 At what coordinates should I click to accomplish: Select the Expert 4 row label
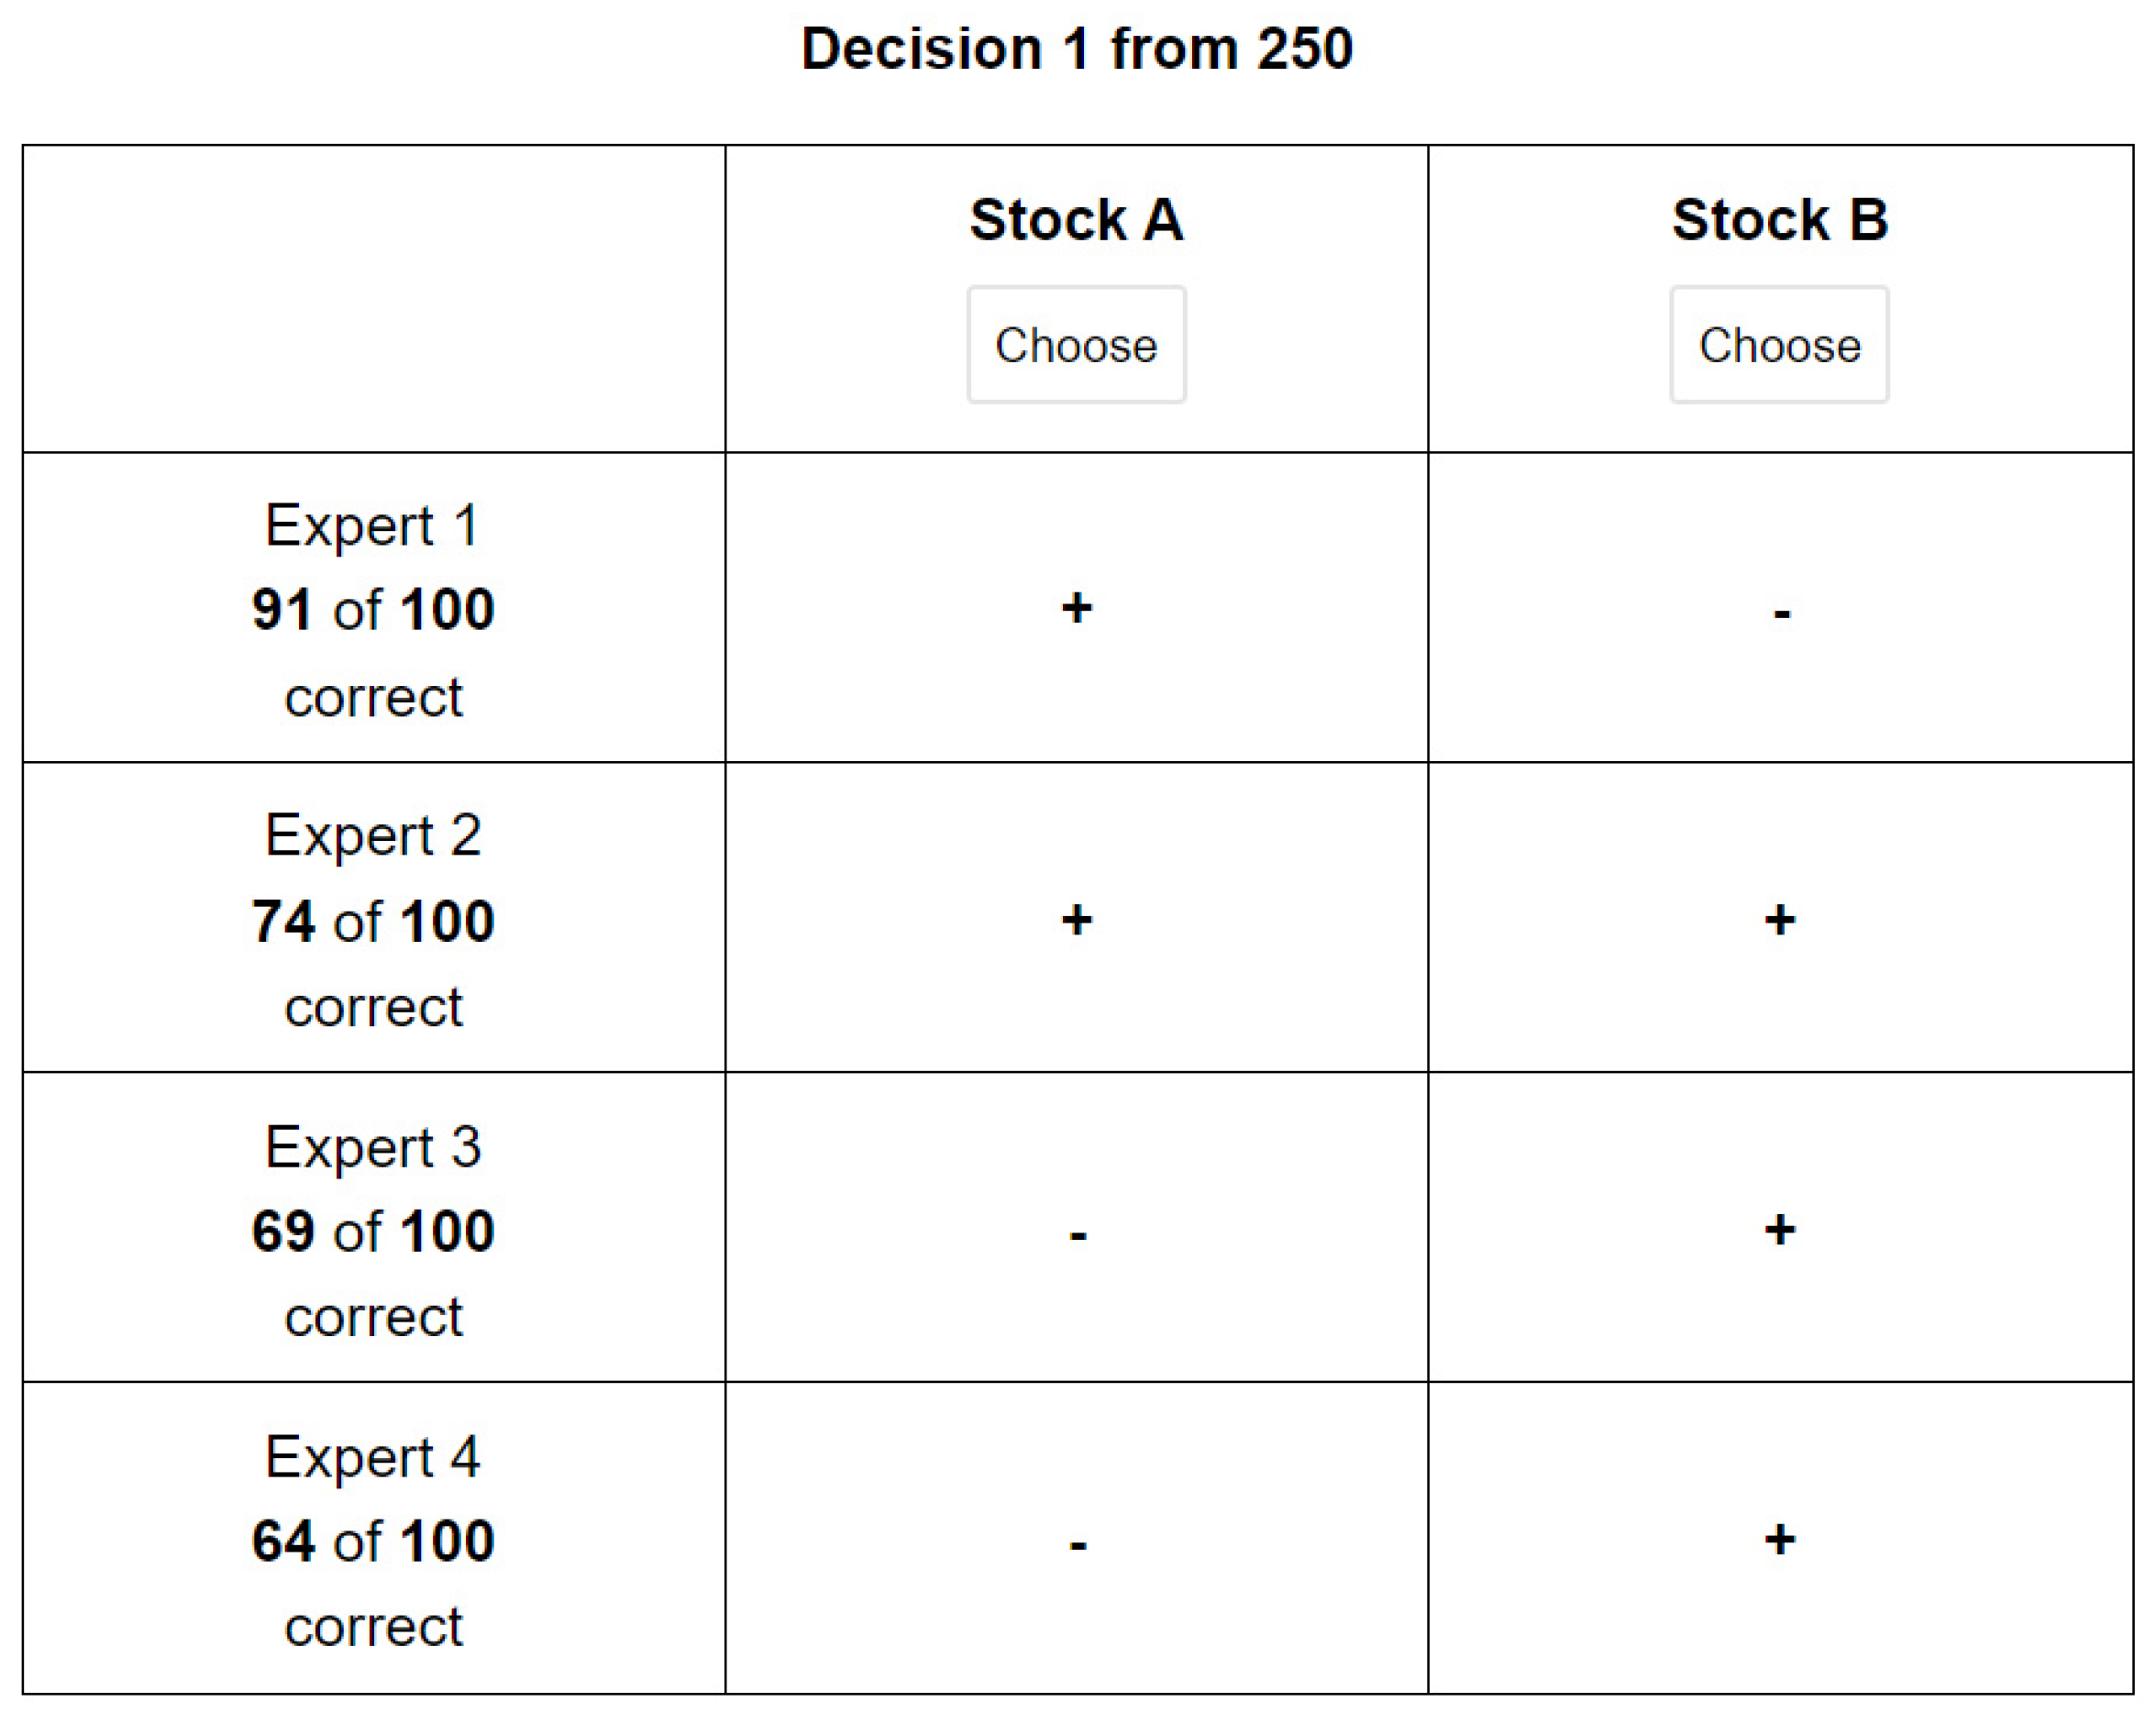(373, 1456)
